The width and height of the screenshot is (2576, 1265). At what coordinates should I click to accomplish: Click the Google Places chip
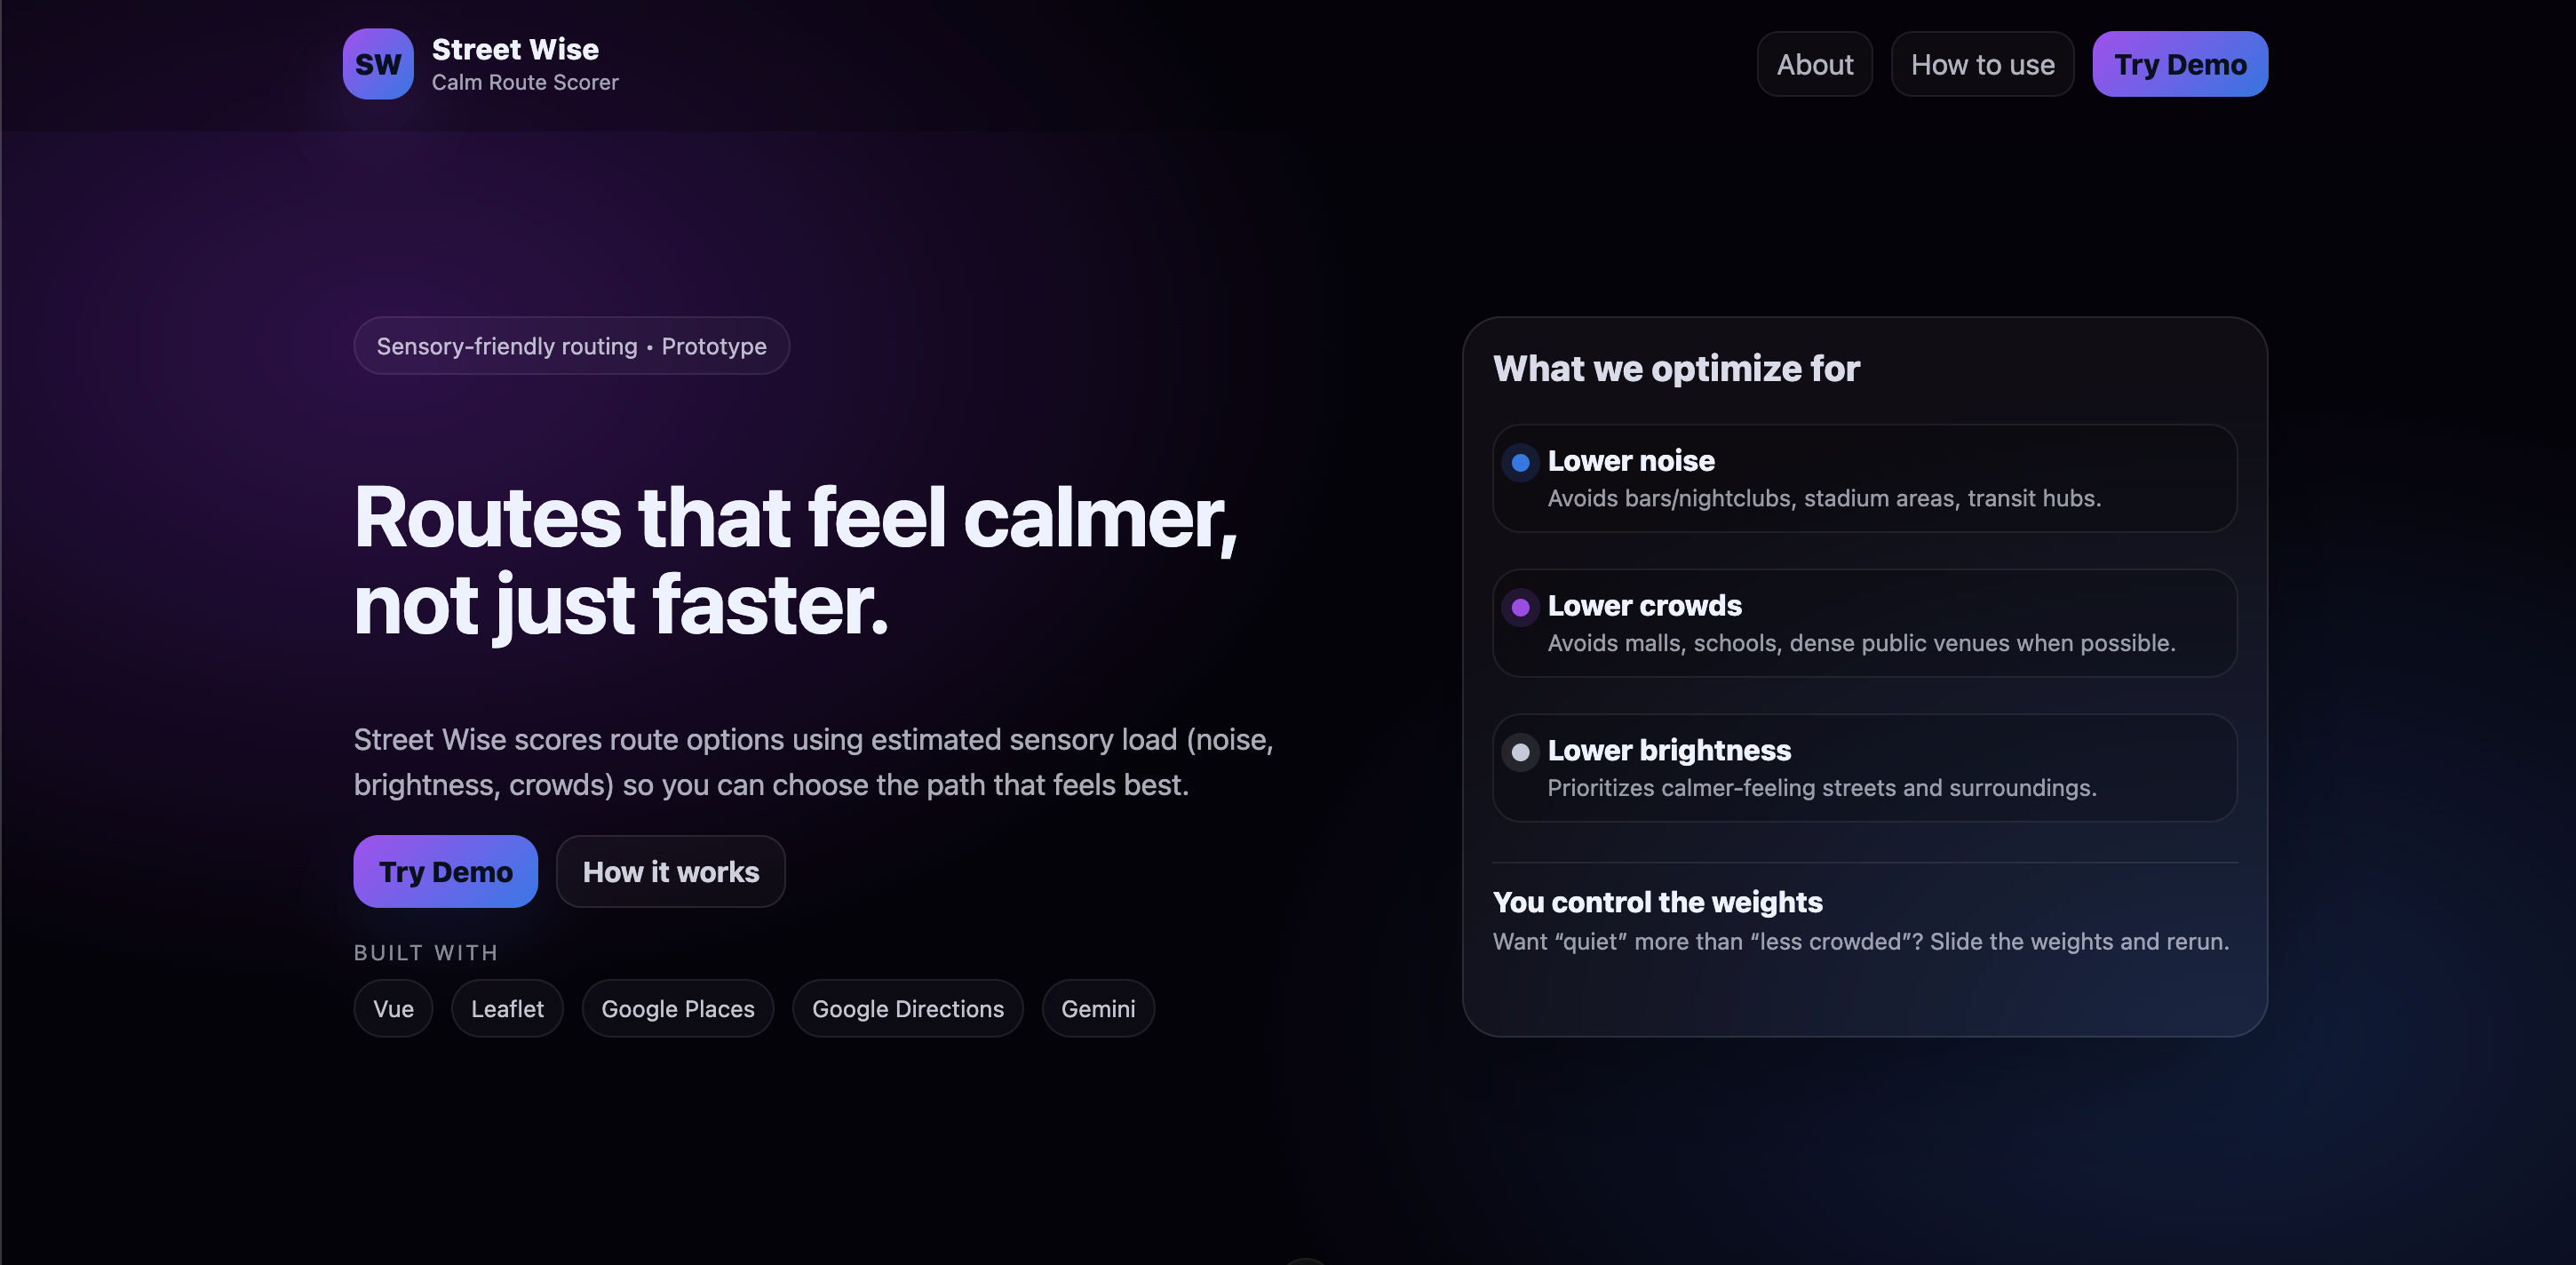677,1008
